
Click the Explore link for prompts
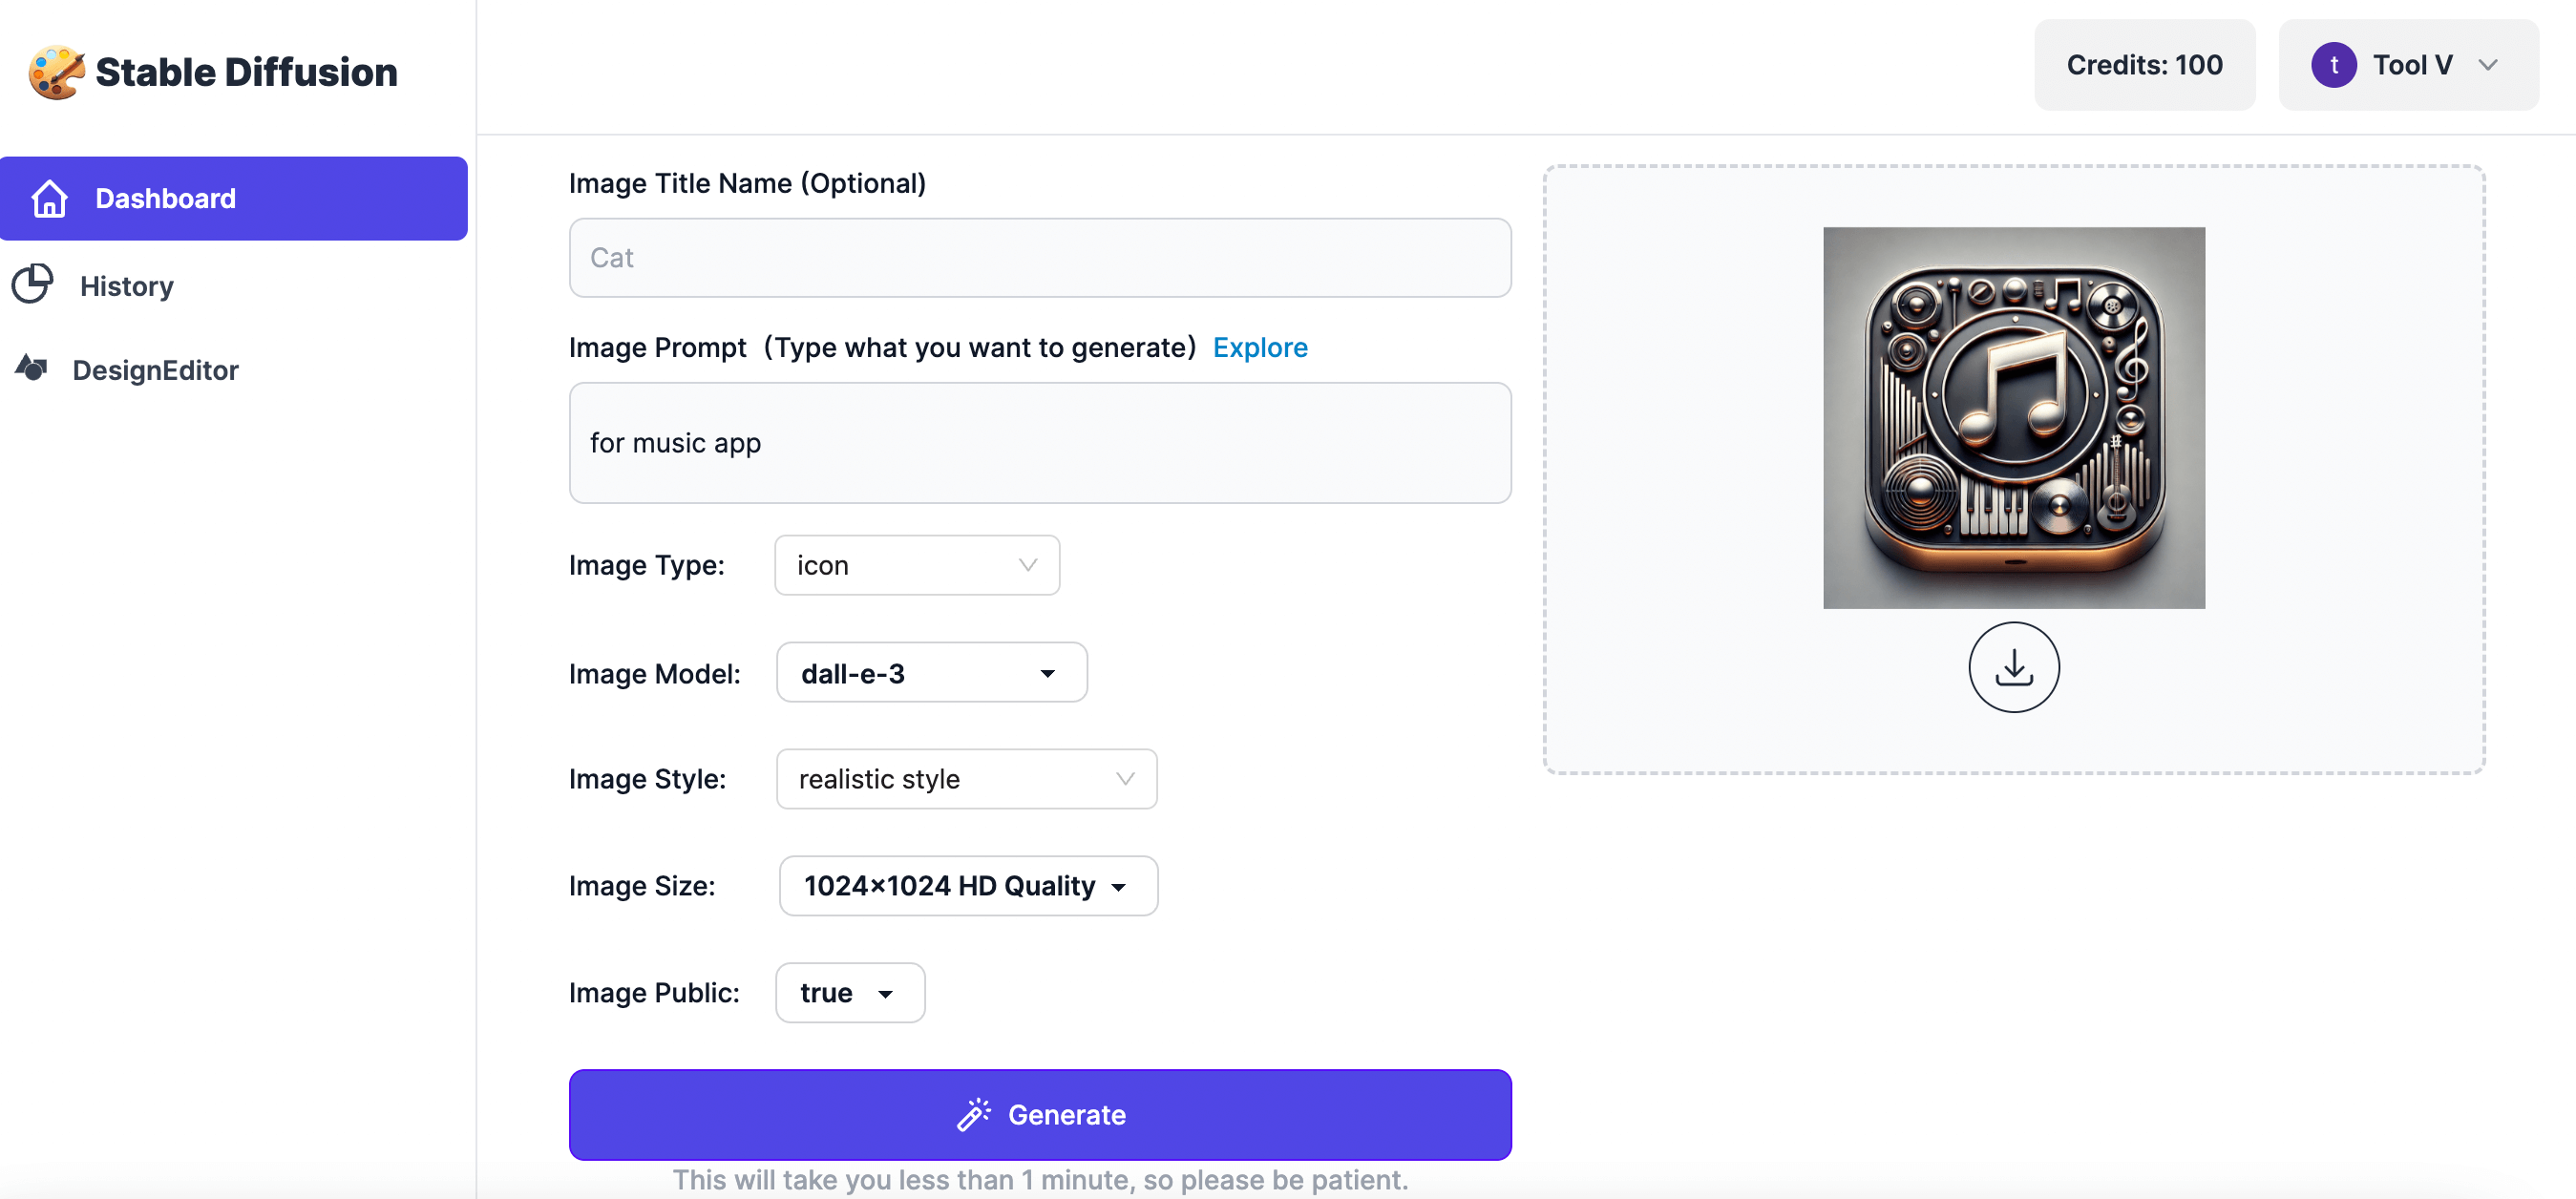[1260, 347]
